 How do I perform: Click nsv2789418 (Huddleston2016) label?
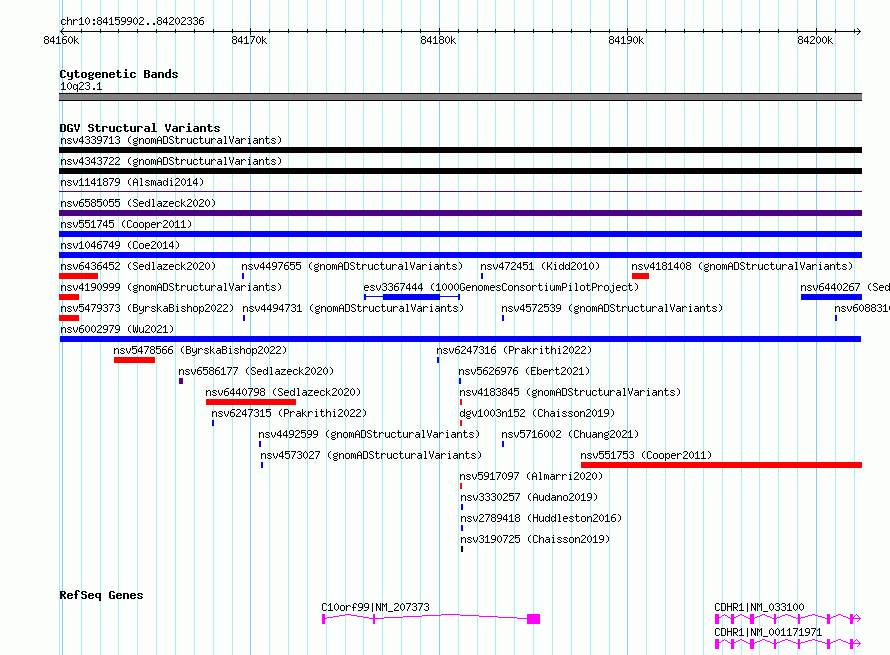pos(541,518)
